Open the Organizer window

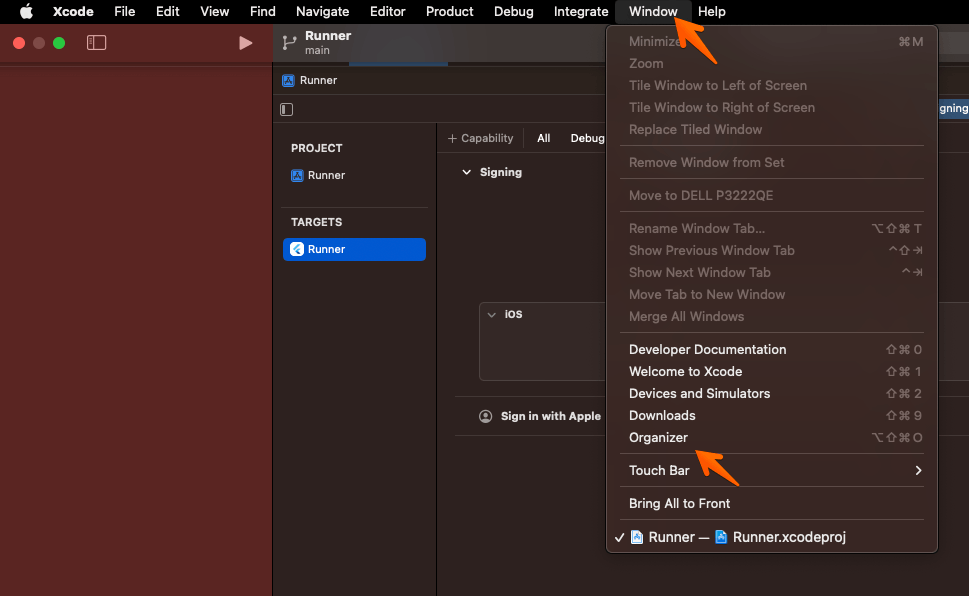click(772, 438)
